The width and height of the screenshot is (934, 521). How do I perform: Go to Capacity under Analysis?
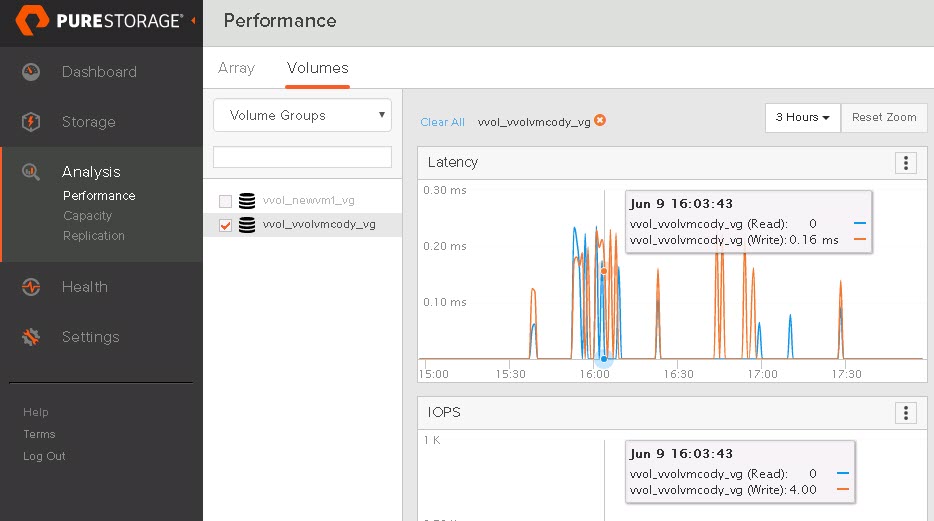[x=88, y=216]
